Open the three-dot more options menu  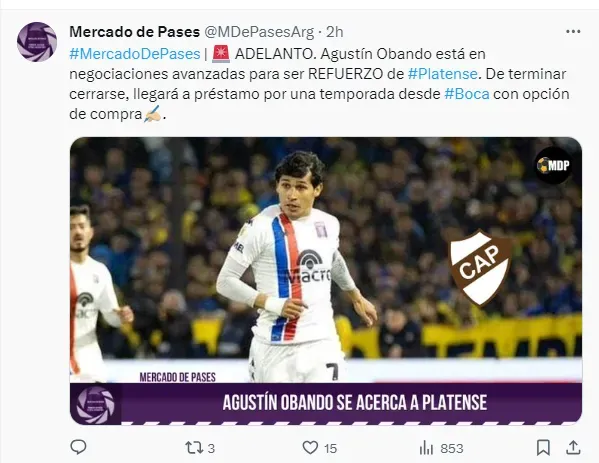pos(573,32)
